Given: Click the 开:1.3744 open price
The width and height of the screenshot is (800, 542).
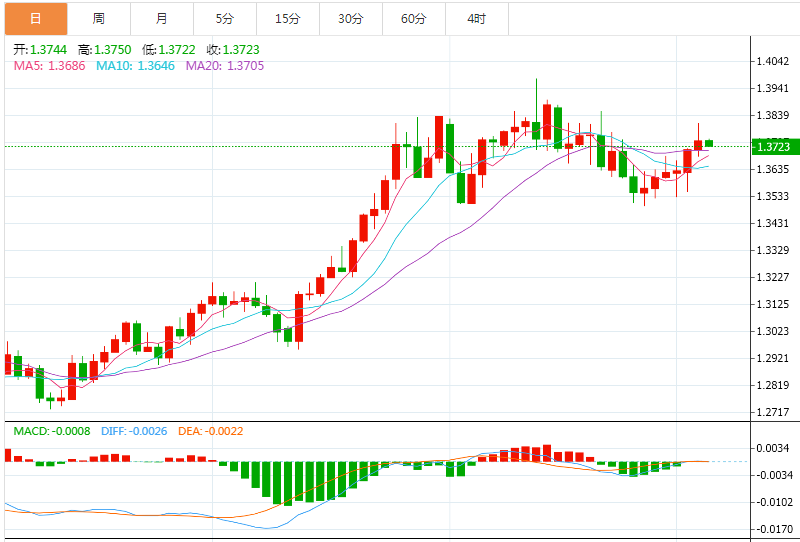Looking at the screenshot, I should [40, 50].
